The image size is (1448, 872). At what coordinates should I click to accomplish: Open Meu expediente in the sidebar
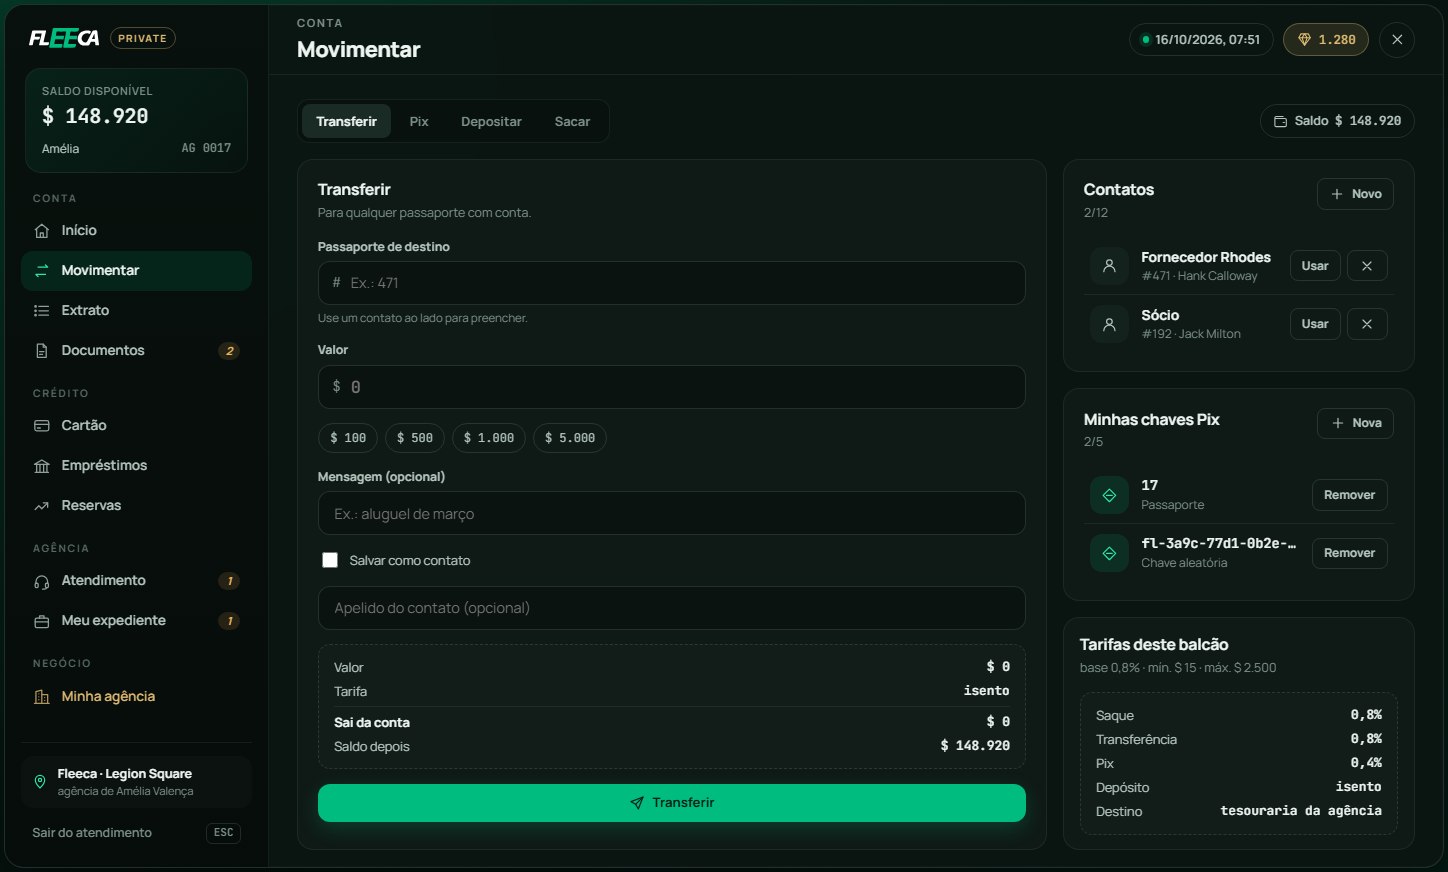136,620
